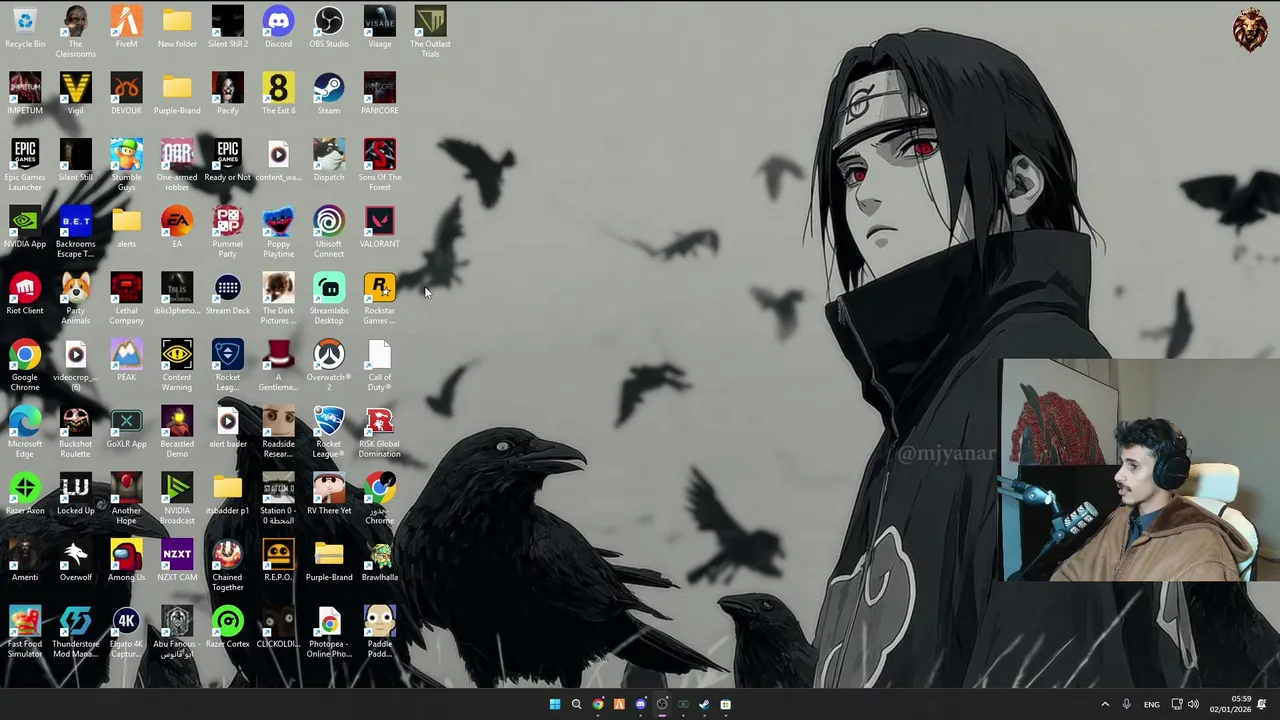The width and height of the screenshot is (1280, 720).
Task: Show hidden system tray icons
Action: [x=1105, y=704]
